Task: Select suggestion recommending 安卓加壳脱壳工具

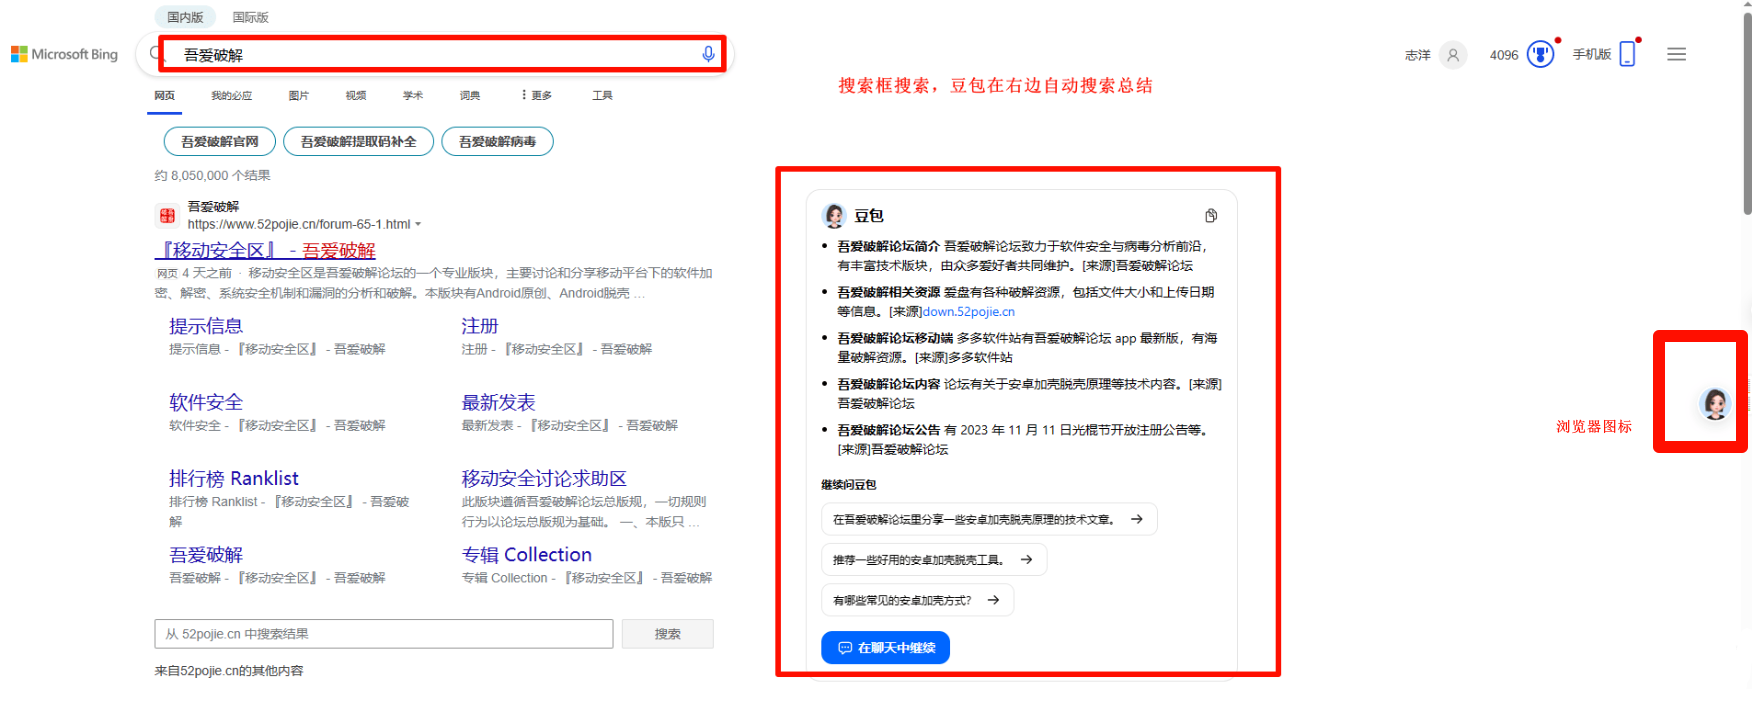Action: tap(934, 560)
